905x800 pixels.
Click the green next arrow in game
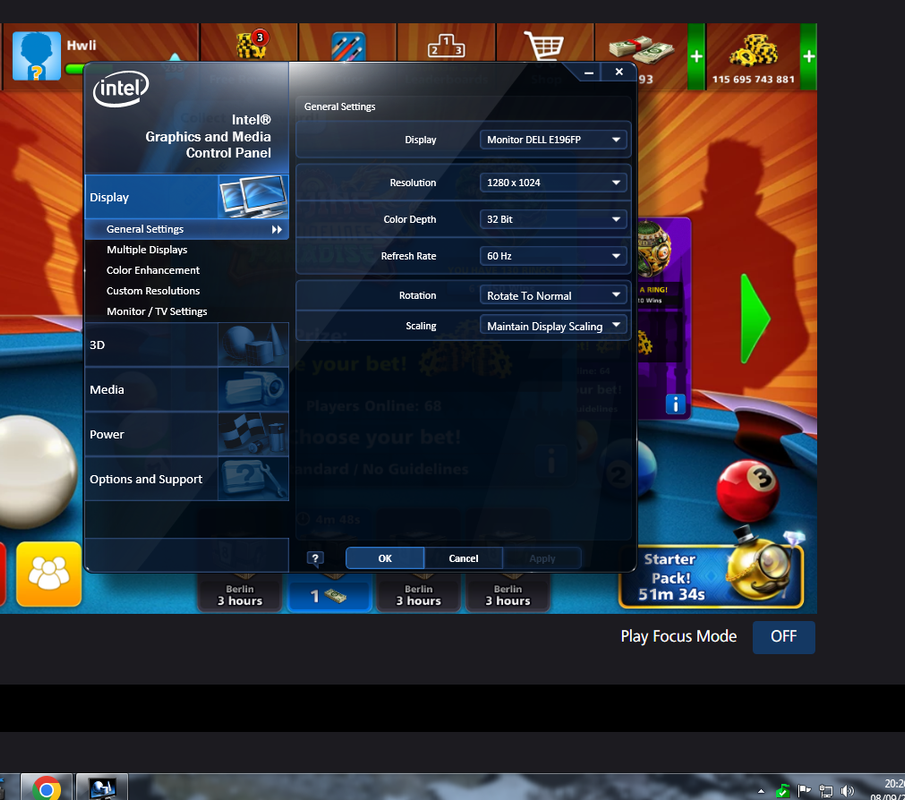[x=755, y=319]
